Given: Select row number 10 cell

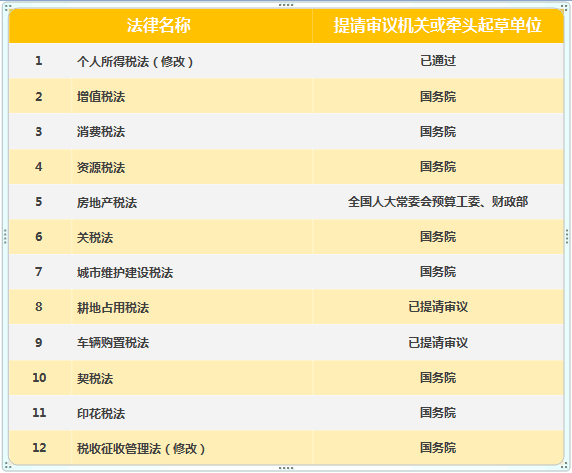Looking at the screenshot, I should point(40,377).
